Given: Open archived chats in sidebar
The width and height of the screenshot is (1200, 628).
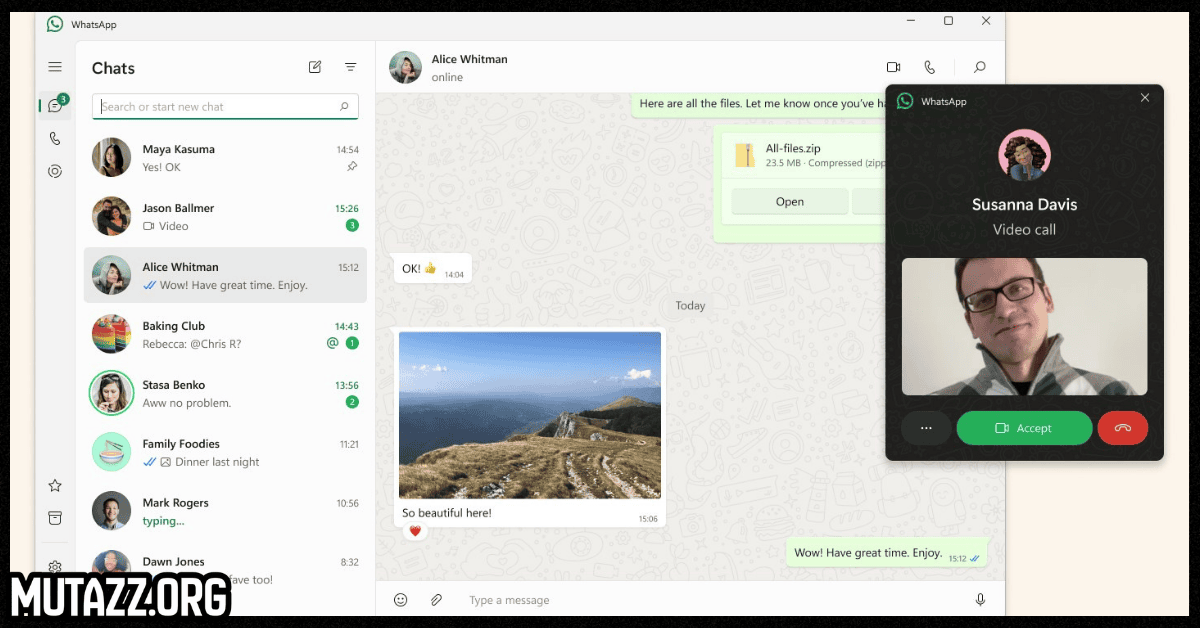Looking at the screenshot, I should 55,518.
